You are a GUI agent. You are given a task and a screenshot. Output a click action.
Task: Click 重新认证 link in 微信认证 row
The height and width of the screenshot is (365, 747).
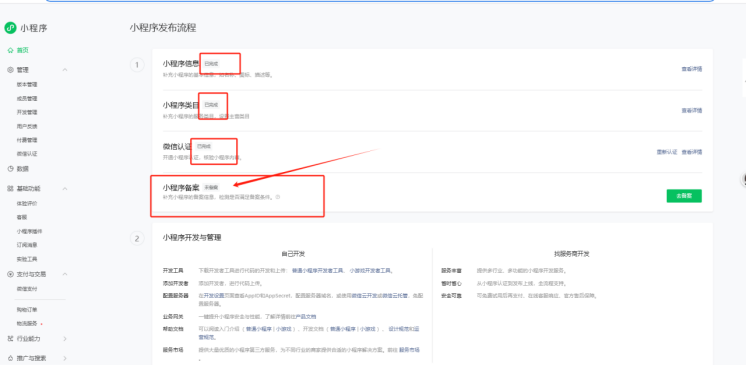pyautogui.click(x=666, y=152)
